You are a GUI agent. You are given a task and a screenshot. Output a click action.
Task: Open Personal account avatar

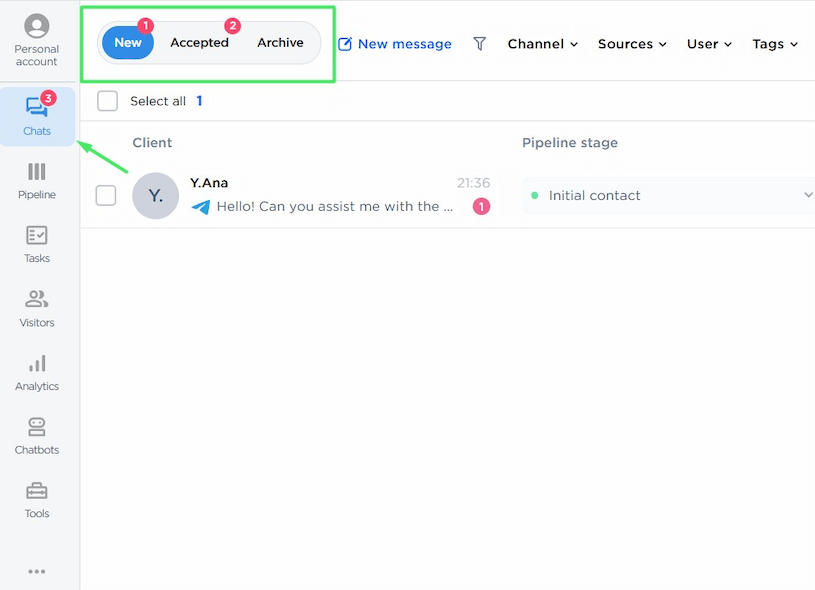(37, 27)
